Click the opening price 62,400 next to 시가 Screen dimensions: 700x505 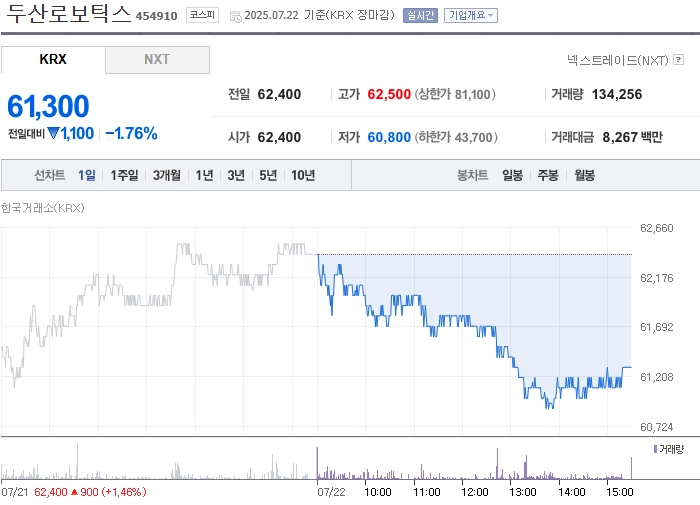coord(279,137)
